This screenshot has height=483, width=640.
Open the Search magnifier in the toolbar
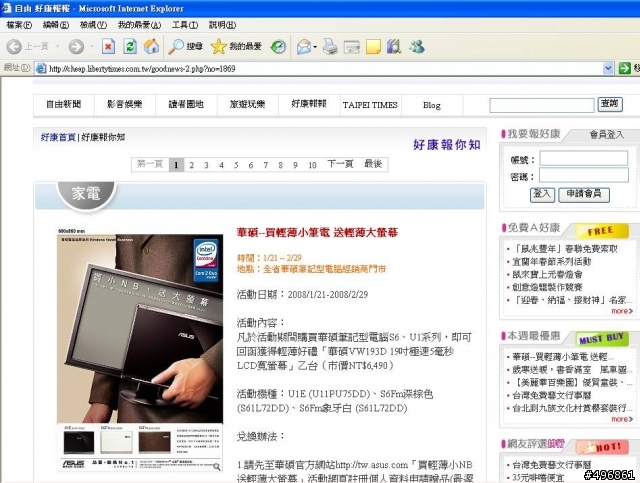coord(176,47)
